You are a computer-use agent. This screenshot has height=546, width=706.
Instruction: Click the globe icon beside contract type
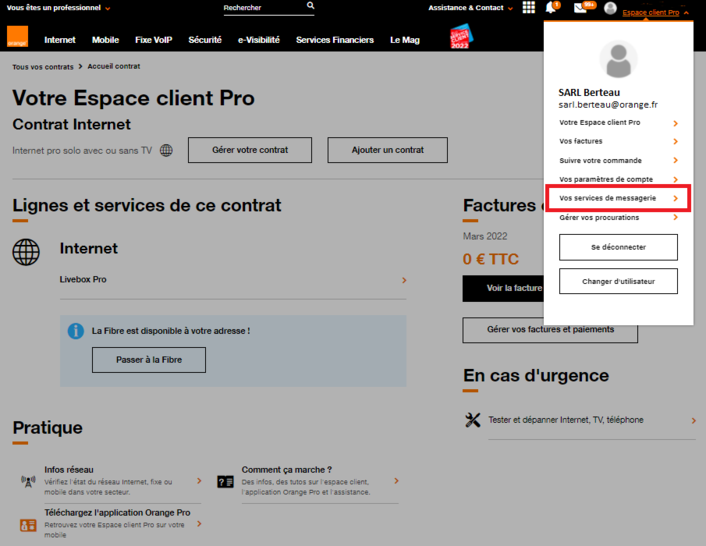166,150
